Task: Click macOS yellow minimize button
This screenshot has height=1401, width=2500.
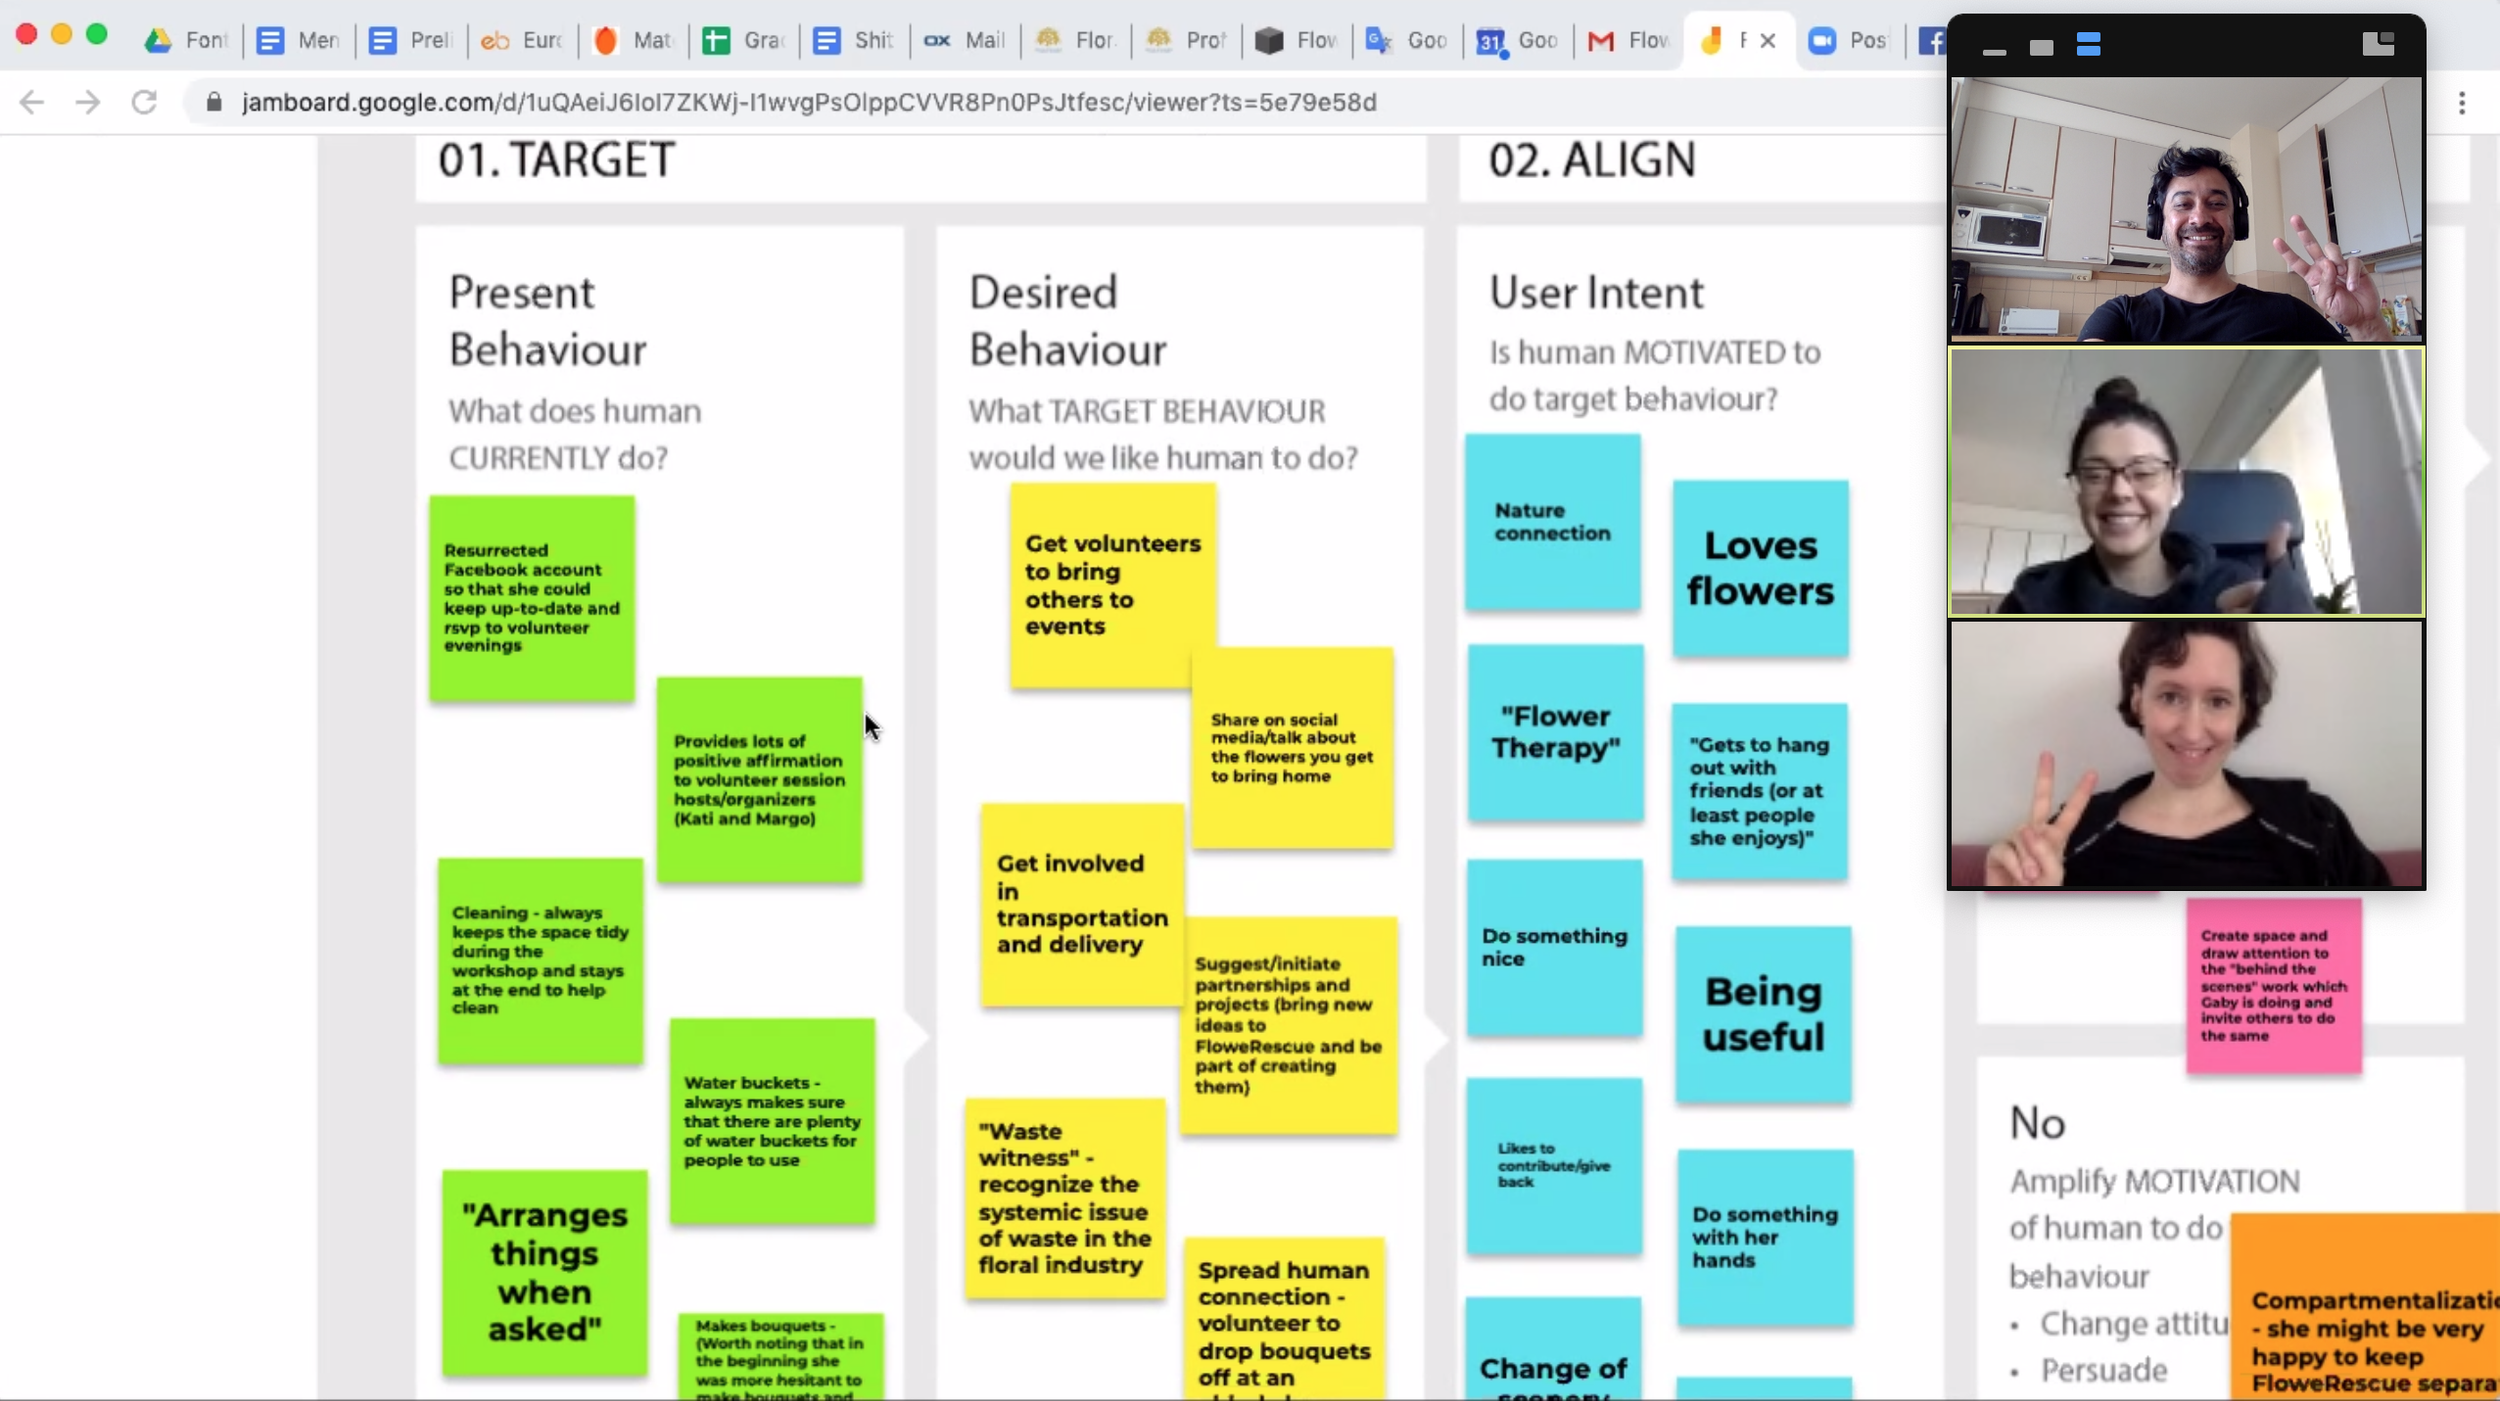Action: click(x=61, y=35)
